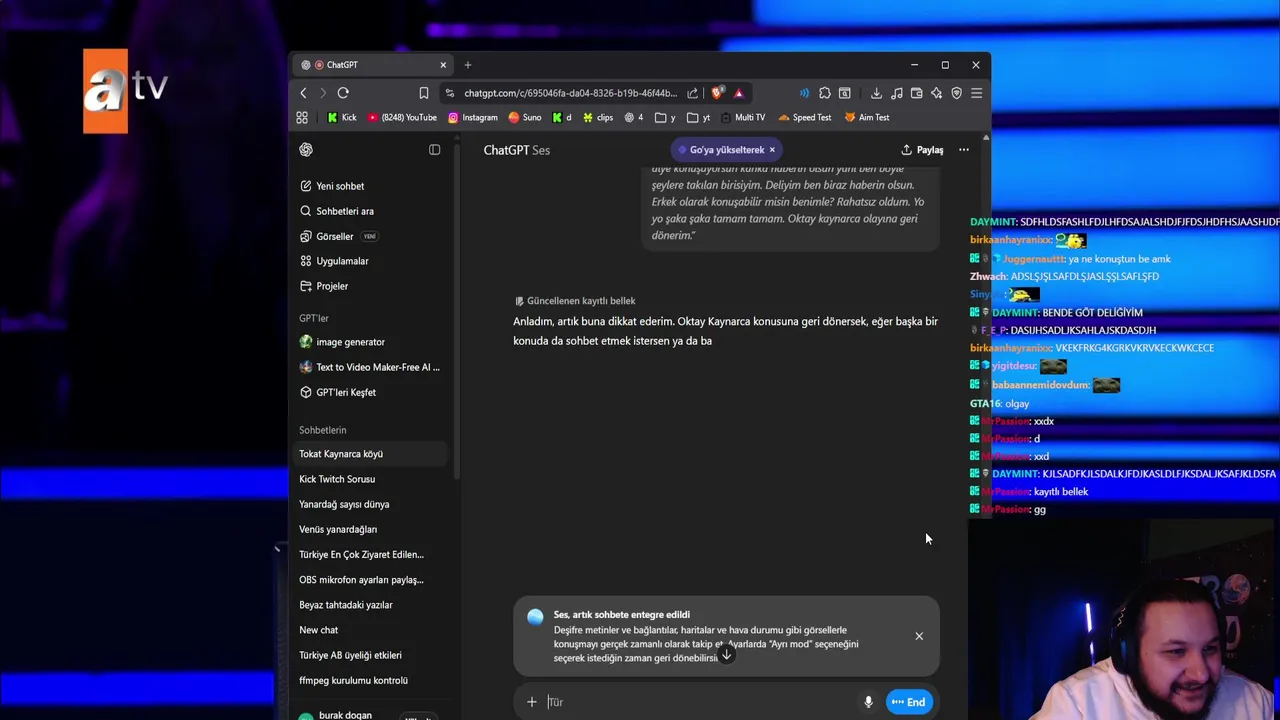Click the music note toolbar icon

pos(896,93)
